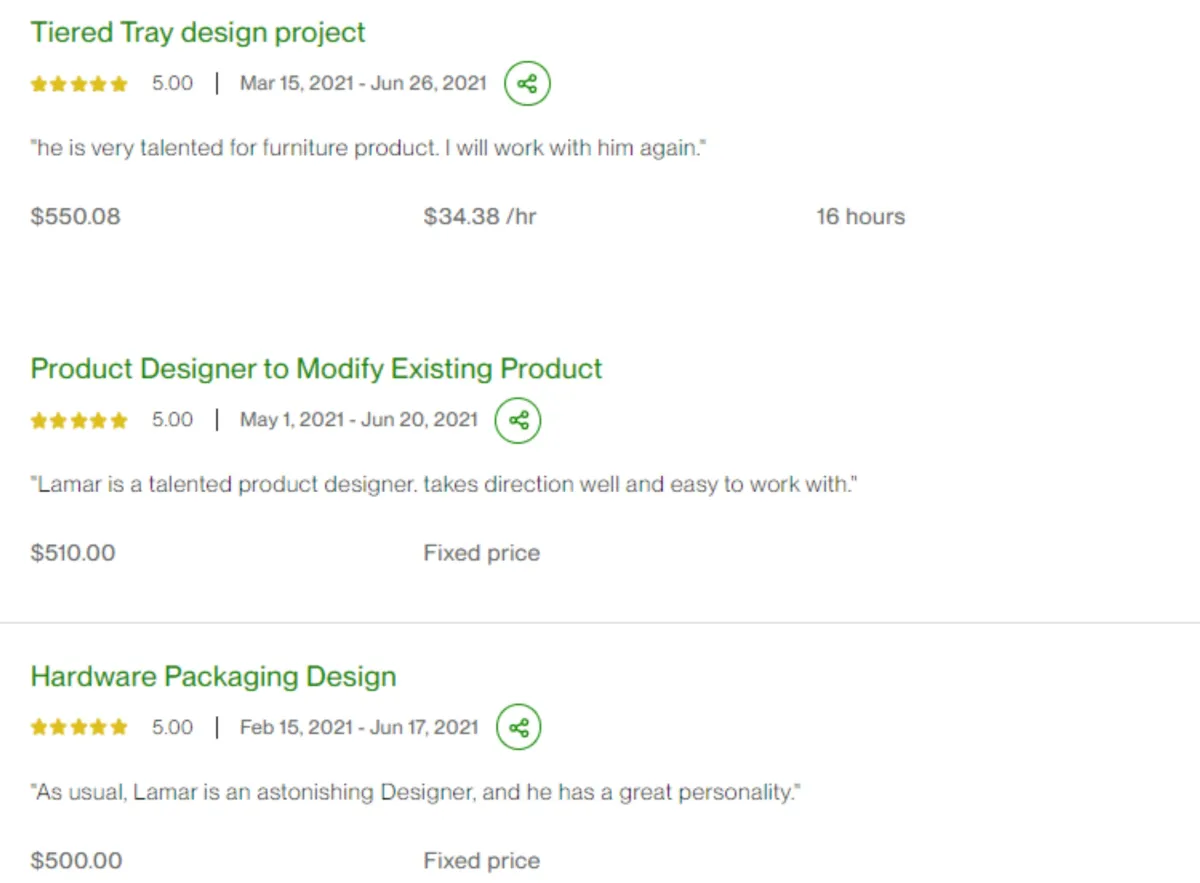Click the star rating under Tiered Tray
Image resolution: width=1200 pixels, height=883 pixels.
pos(79,84)
